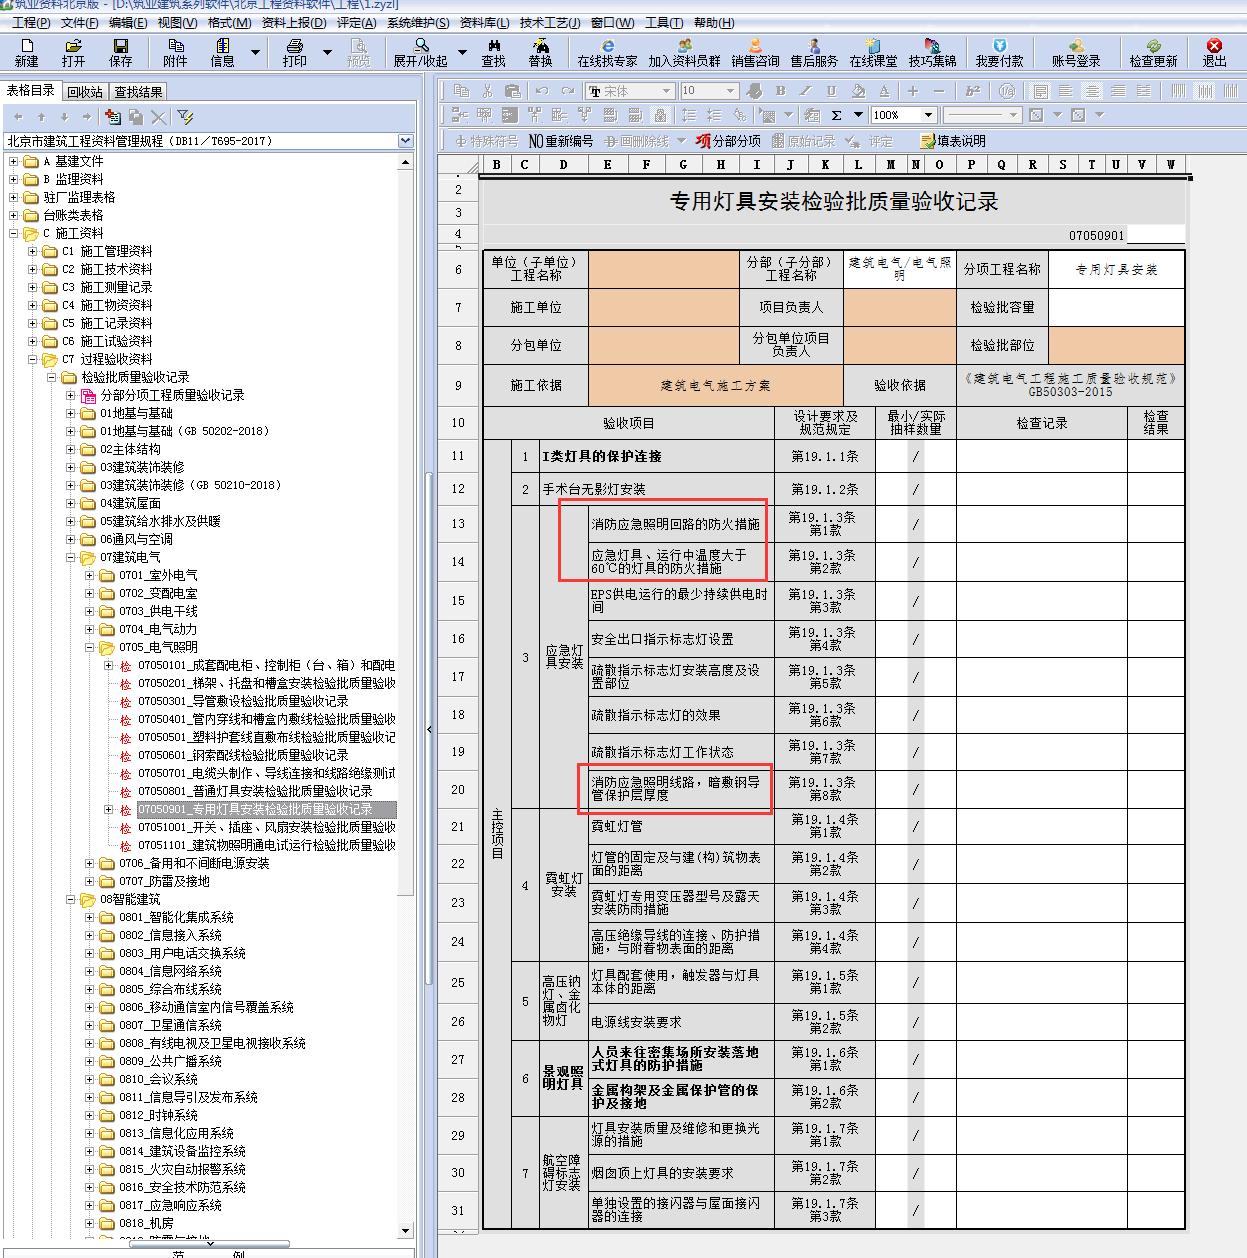Click the 特殊符号 special symbol button
Viewport: 1247px width, 1258px height.
click(486, 141)
